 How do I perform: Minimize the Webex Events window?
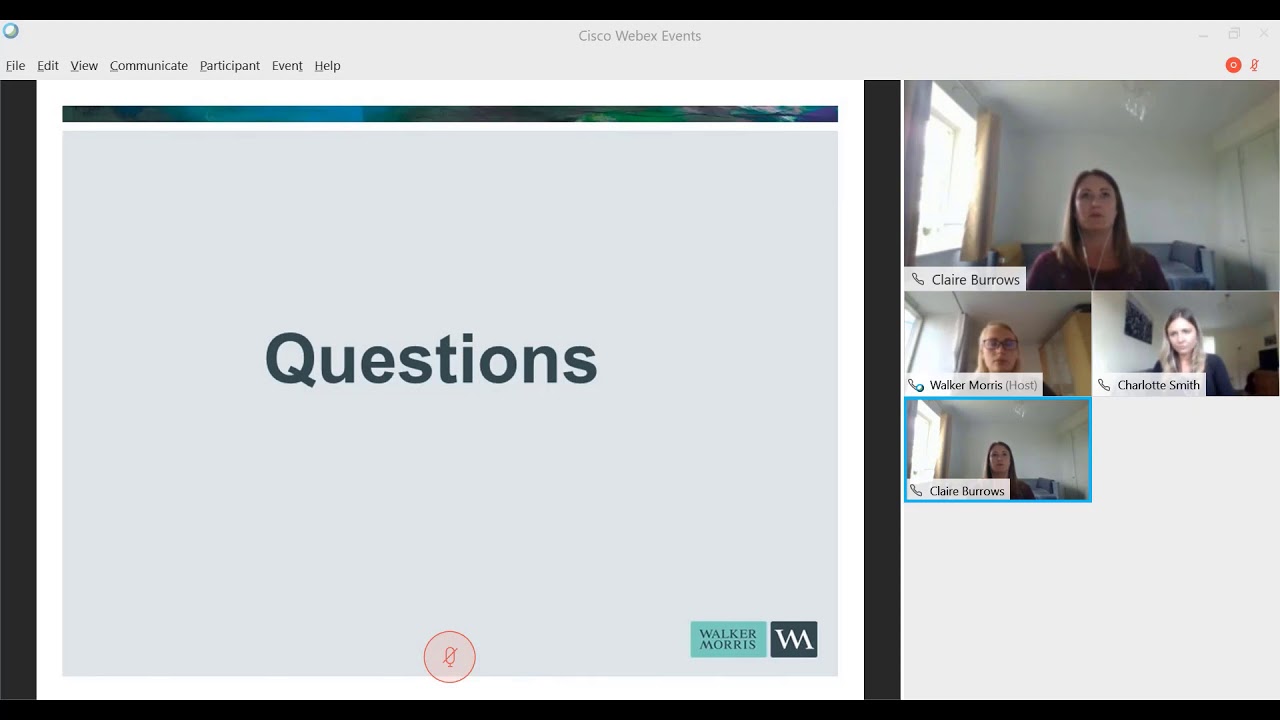click(x=1203, y=35)
